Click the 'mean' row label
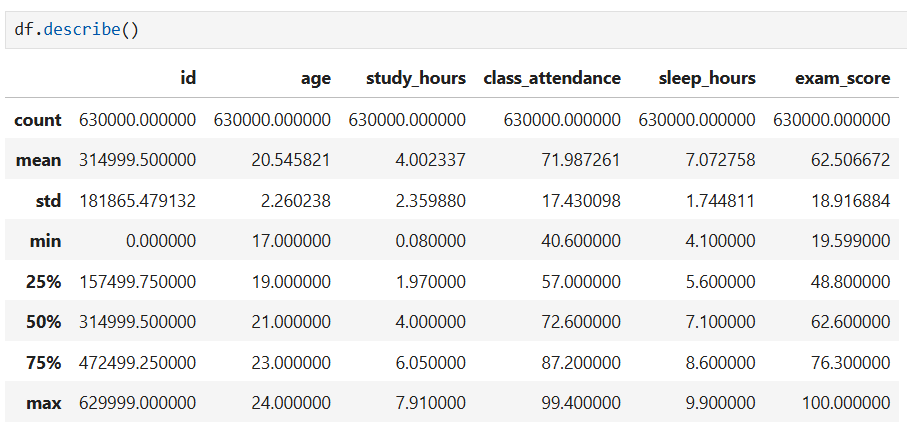 point(38,160)
